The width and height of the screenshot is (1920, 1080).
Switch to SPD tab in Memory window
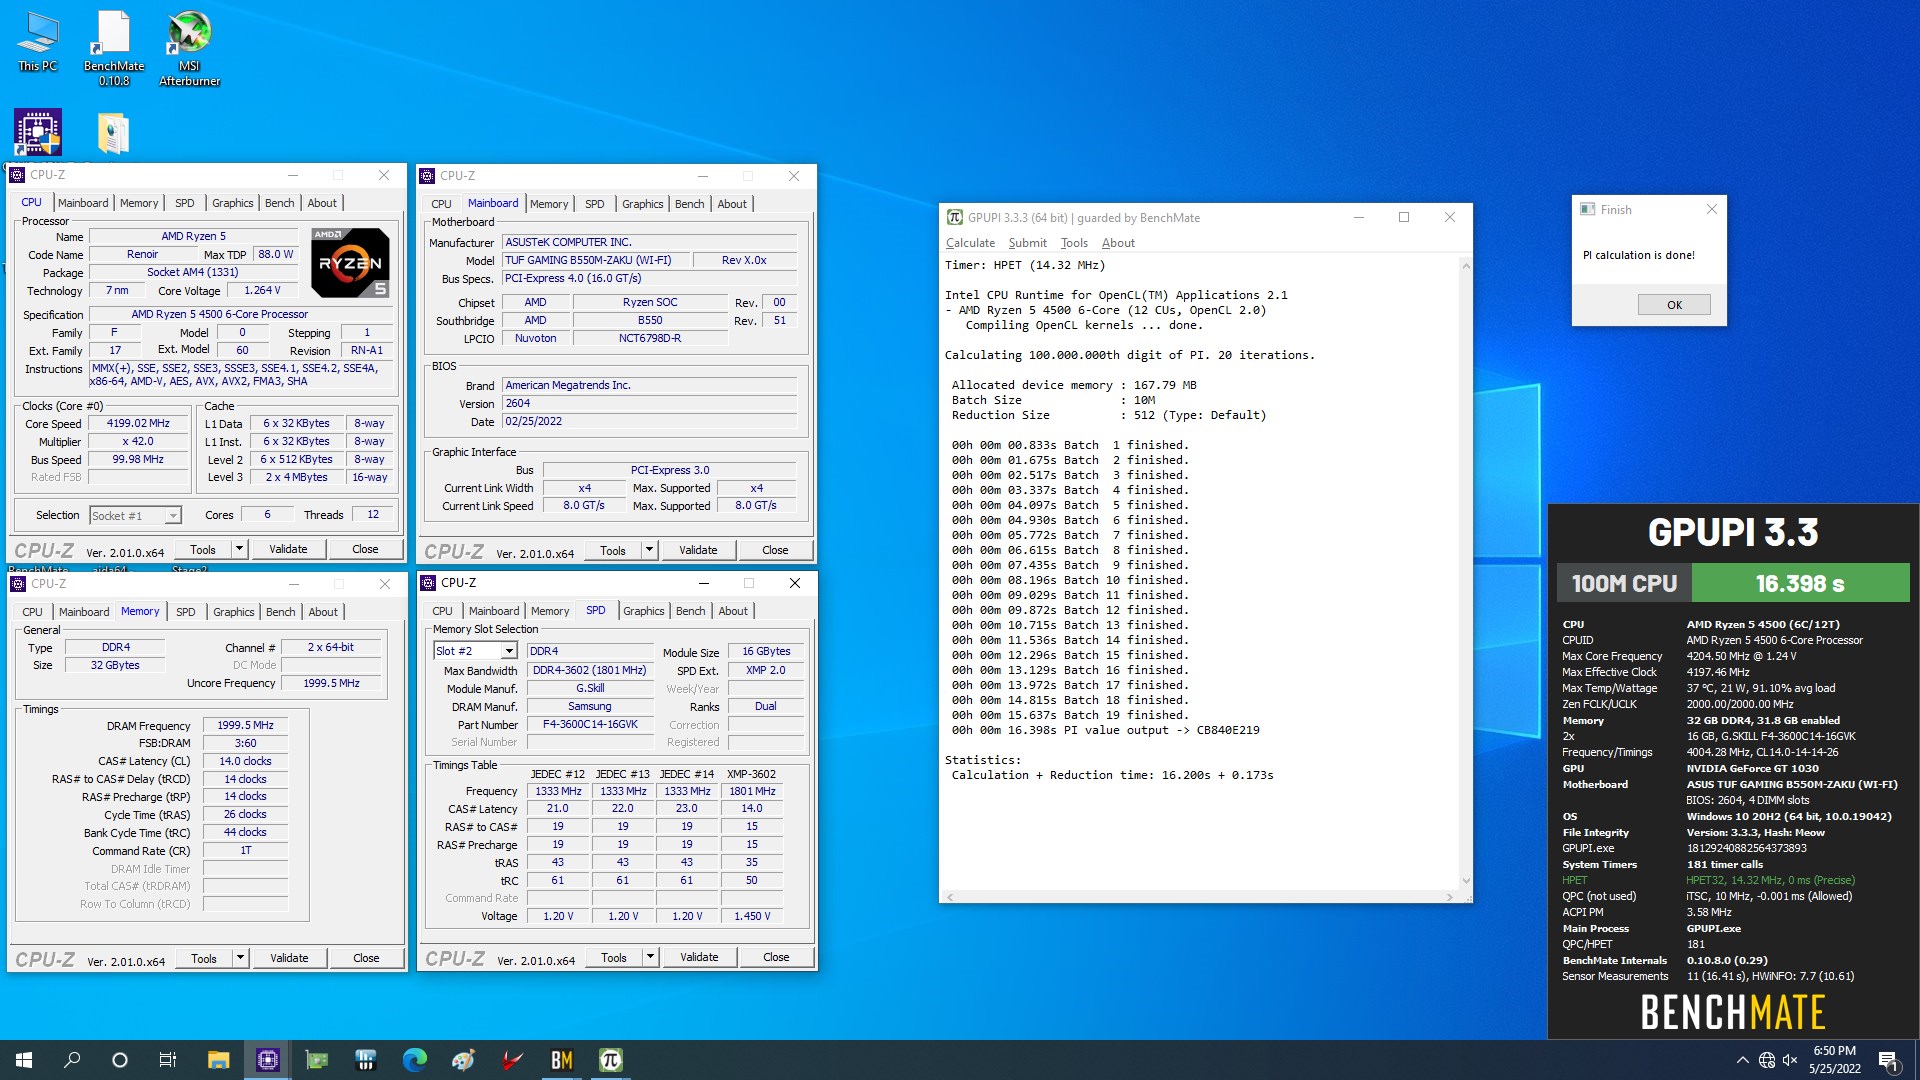pyautogui.click(x=185, y=612)
